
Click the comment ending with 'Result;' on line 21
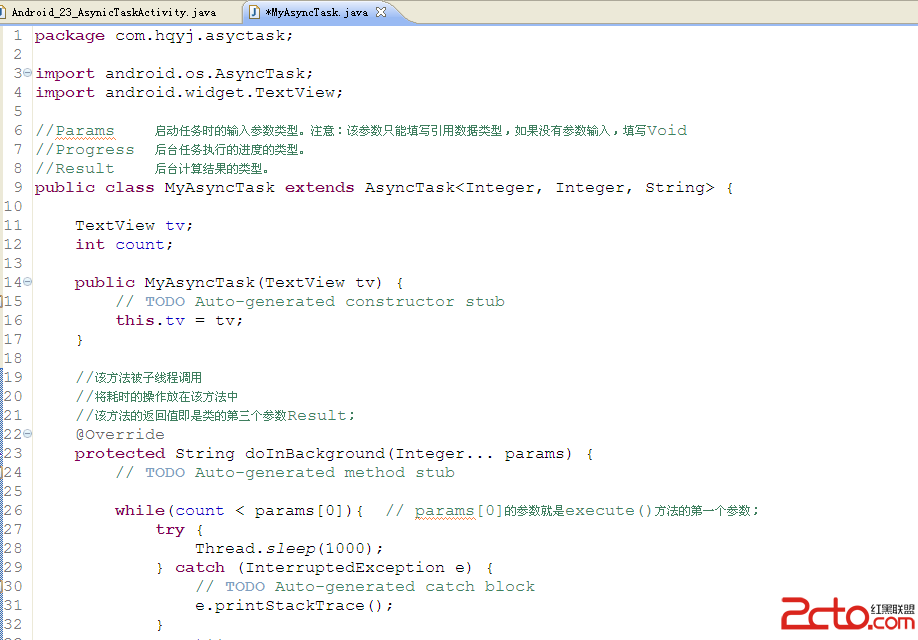215,416
